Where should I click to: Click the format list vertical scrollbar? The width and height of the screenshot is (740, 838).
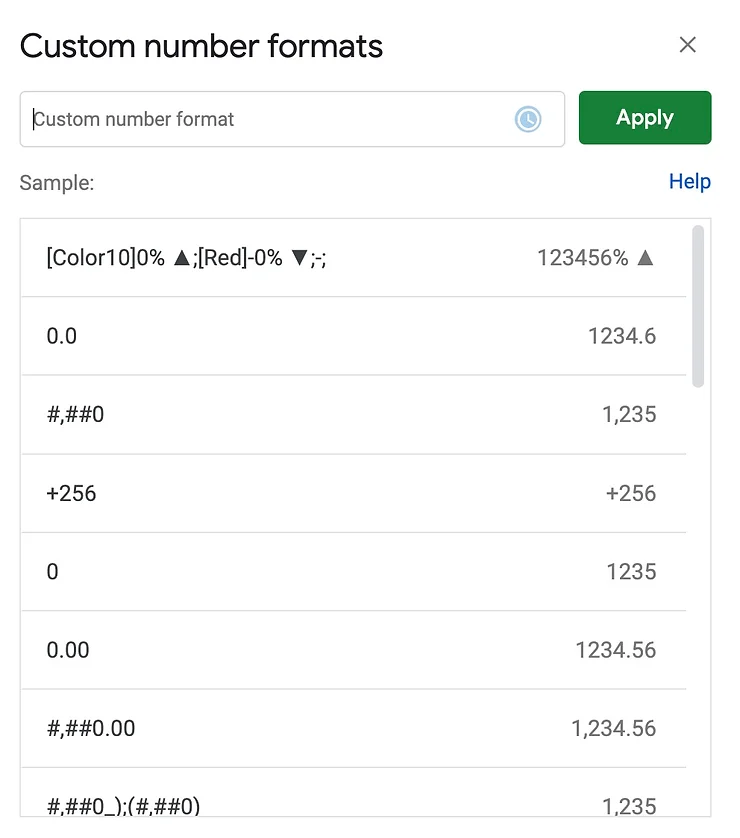(x=697, y=305)
